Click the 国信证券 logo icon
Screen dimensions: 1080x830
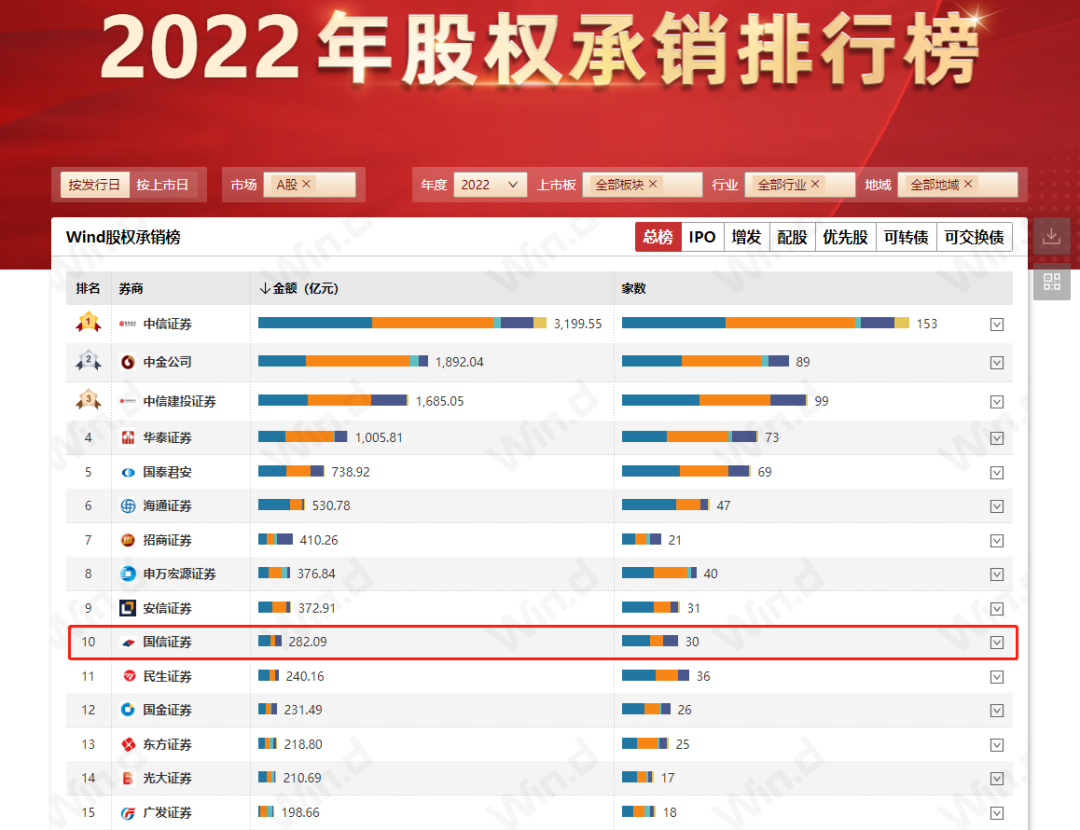[x=127, y=642]
